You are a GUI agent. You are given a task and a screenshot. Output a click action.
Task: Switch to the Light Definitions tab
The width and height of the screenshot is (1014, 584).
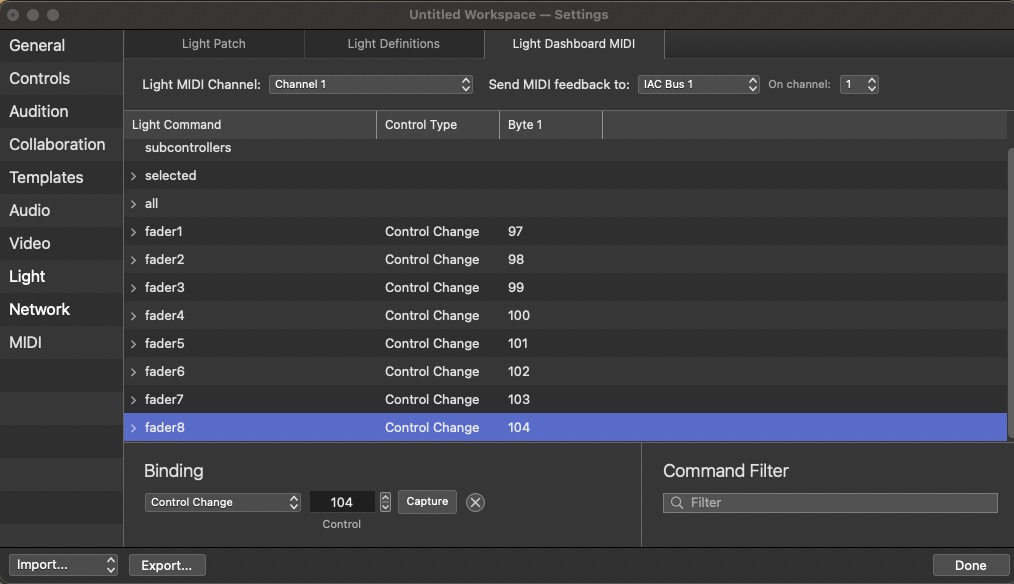pyautogui.click(x=393, y=44)
